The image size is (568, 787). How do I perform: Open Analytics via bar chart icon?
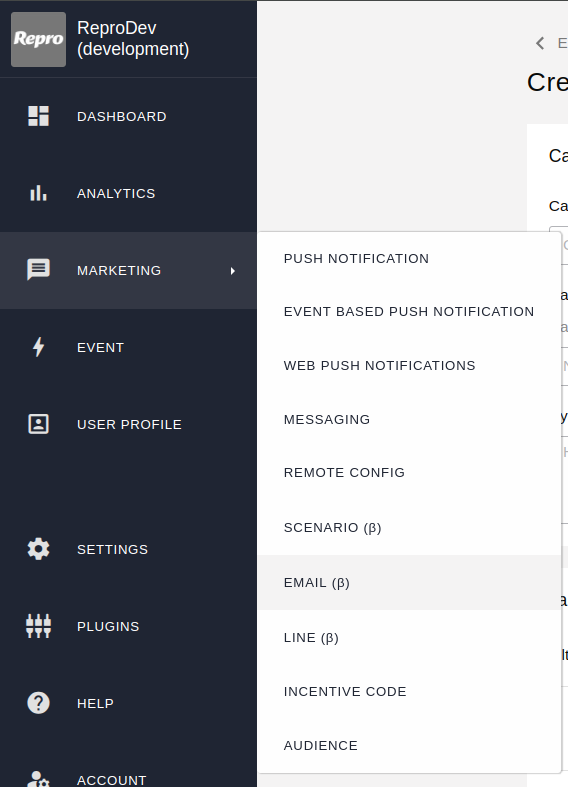(38, 193)
